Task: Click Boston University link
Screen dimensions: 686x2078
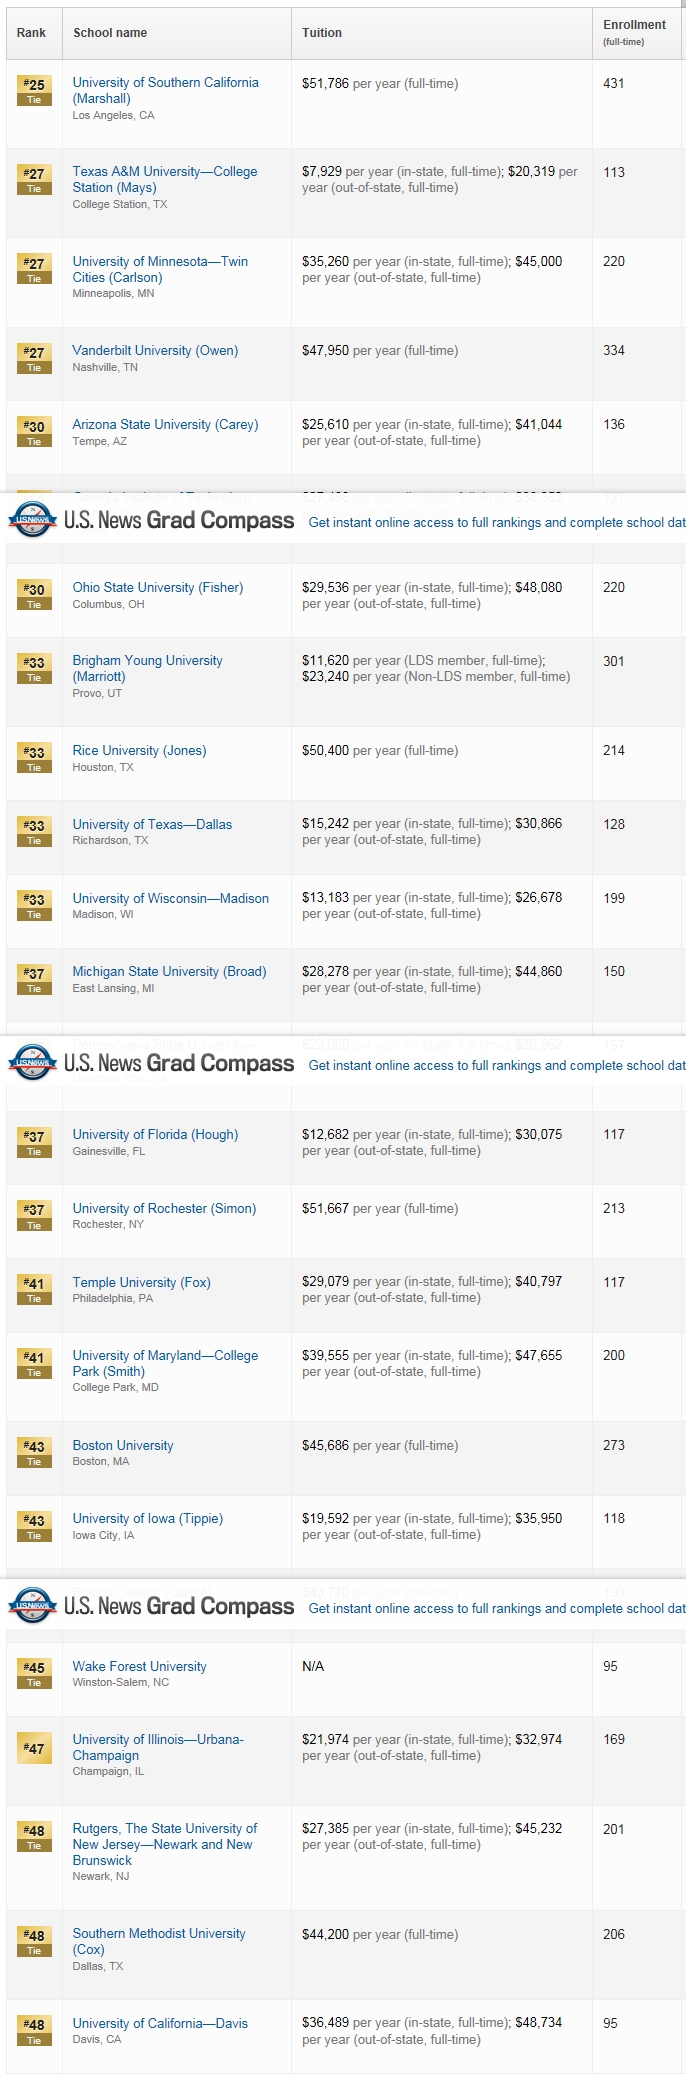Action: 122,1445
